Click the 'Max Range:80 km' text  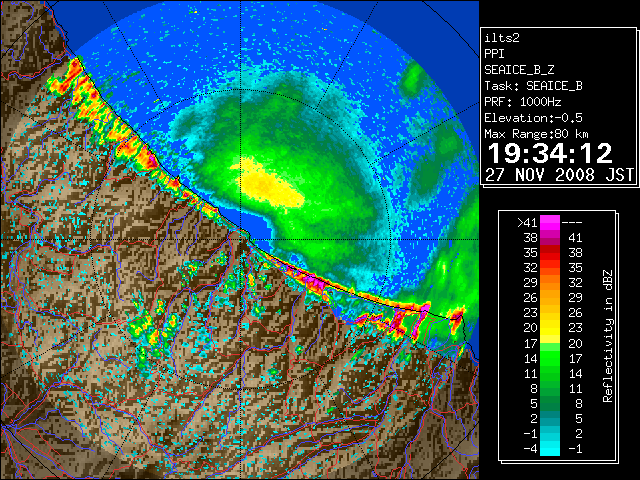(x=537, y=134)
